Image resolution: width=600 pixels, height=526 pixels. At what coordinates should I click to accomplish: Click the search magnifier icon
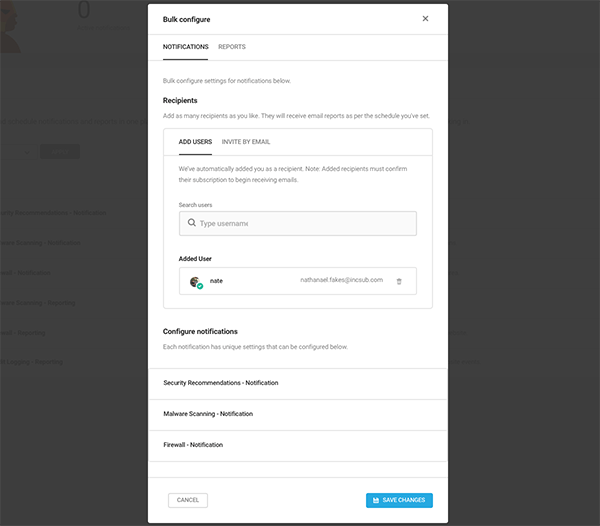click(192, 223)
